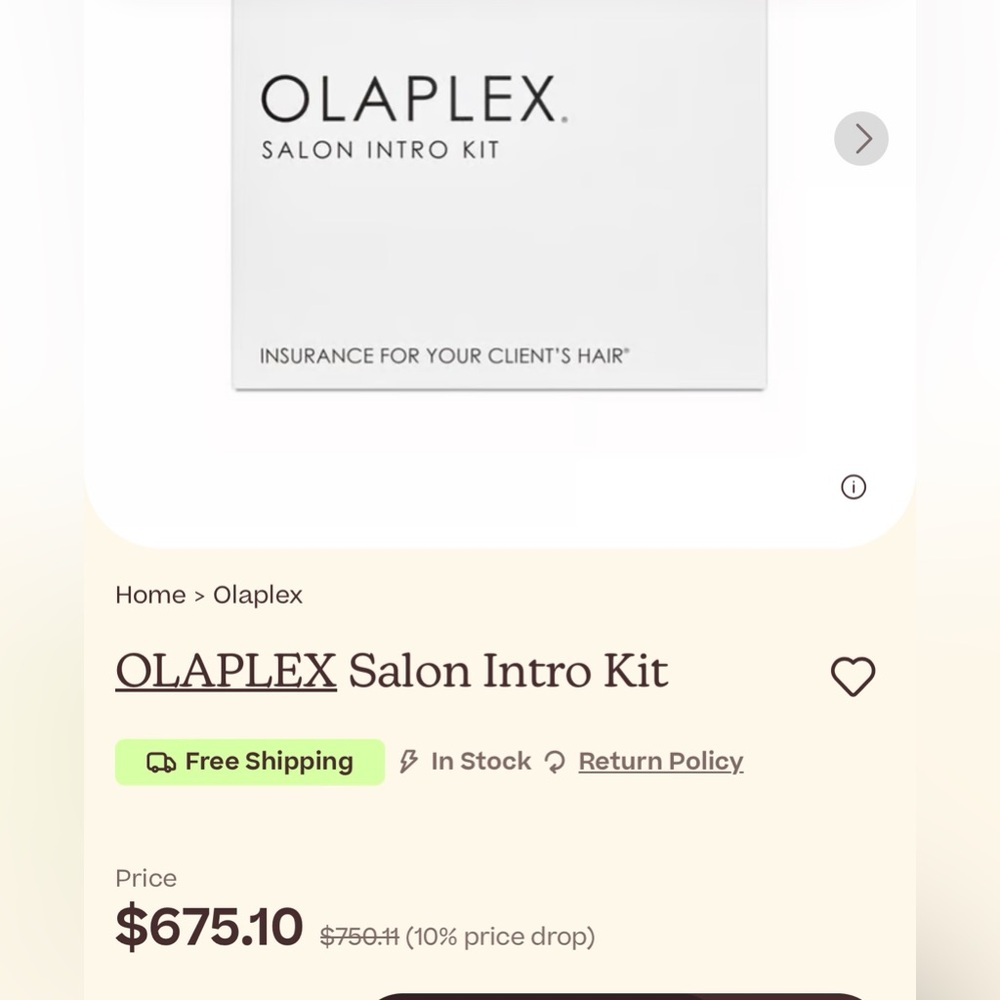Click the circular arrow before Return Policy
The width and height of the screenshot is (1000, 1000).
point(553,761)
